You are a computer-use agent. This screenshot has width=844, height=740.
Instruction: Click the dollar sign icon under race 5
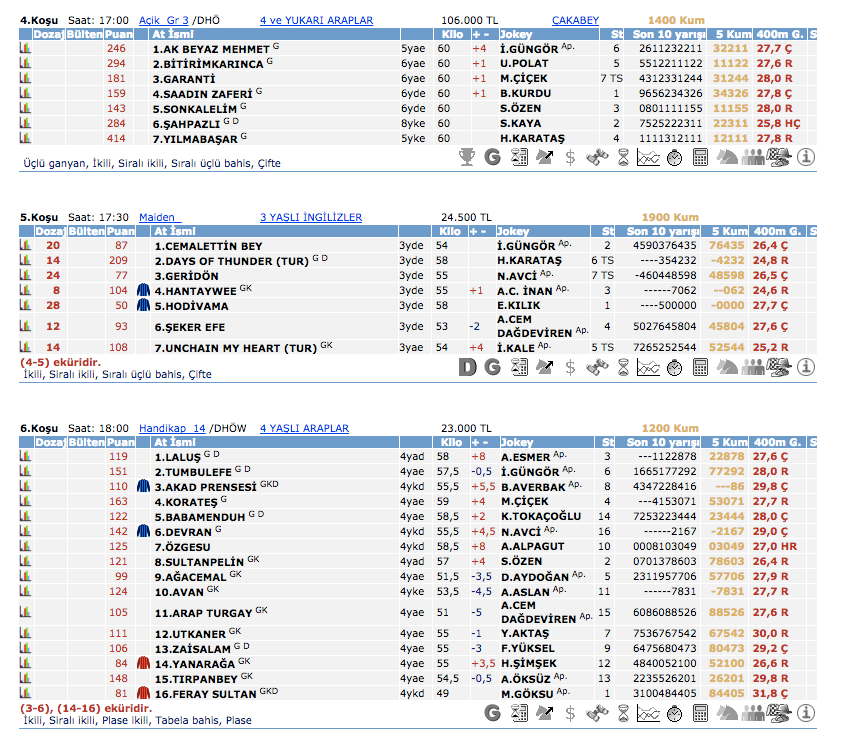click(571, 367)
